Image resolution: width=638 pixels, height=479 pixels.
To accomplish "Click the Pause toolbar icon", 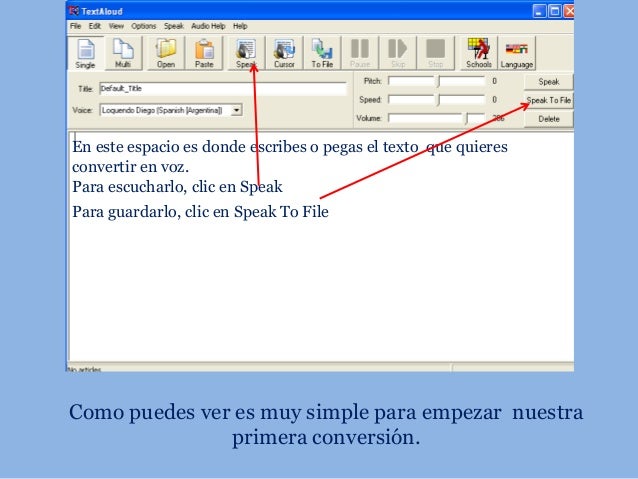I will (360, 53).
